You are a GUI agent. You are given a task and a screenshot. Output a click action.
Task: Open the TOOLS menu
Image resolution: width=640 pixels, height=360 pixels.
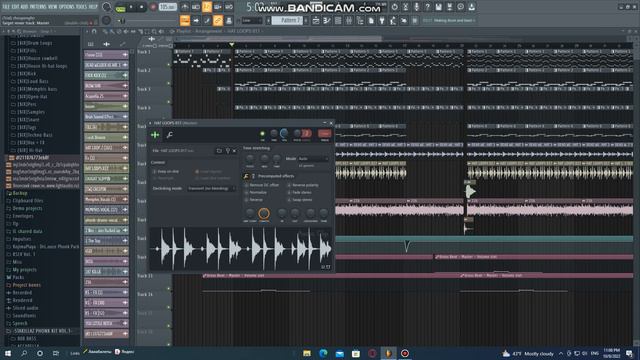81,7
